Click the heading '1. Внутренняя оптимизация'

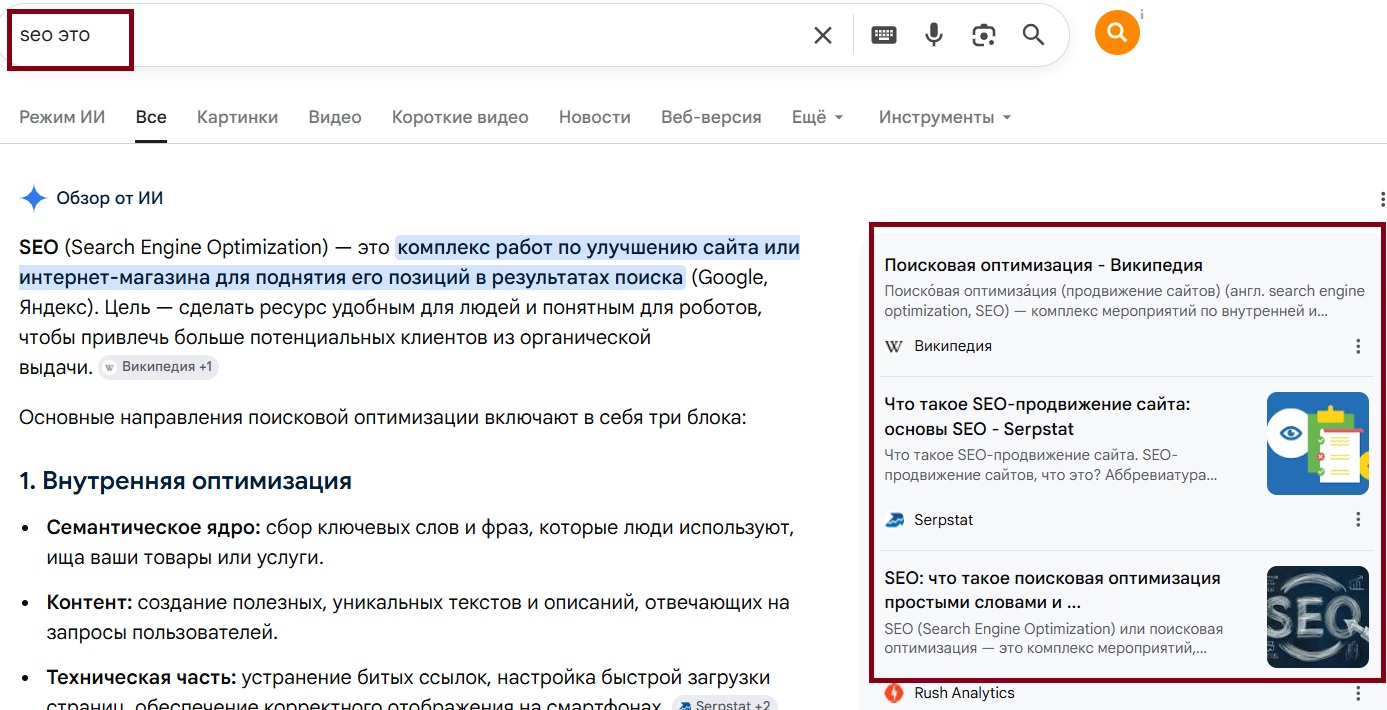point(185,481)
